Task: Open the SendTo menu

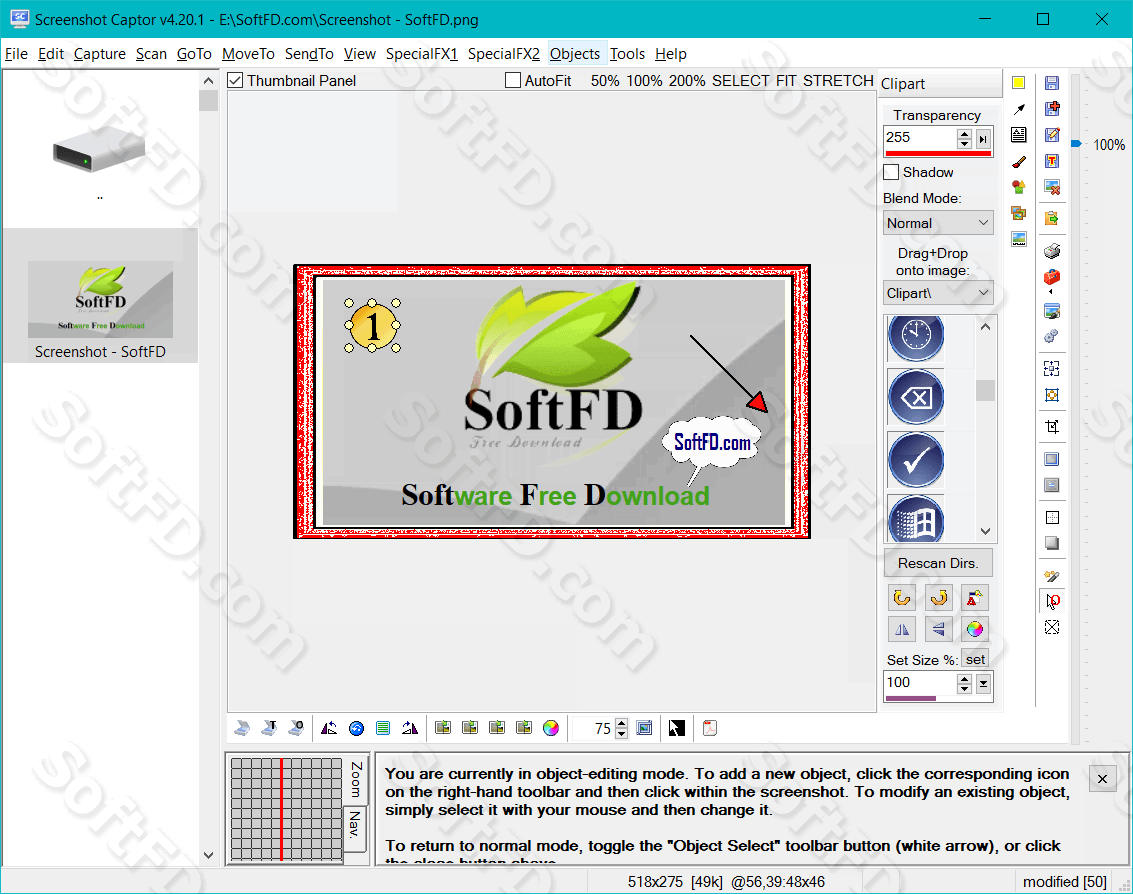Action: click(309, 53)
